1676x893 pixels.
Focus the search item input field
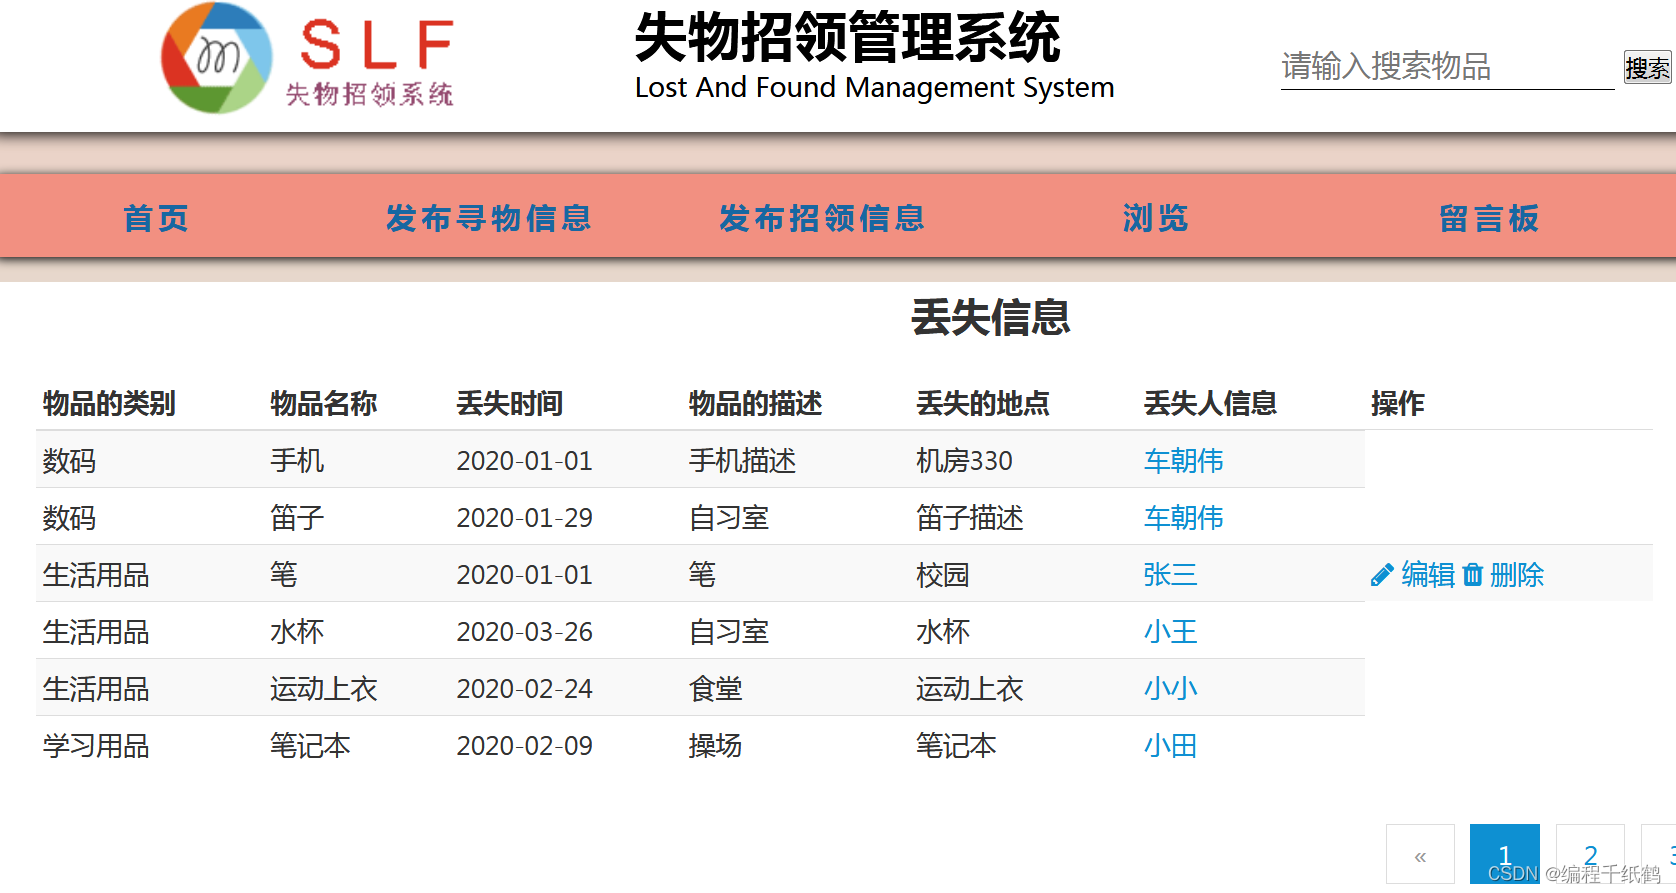pyautogui.click(x=1447, y=67)
